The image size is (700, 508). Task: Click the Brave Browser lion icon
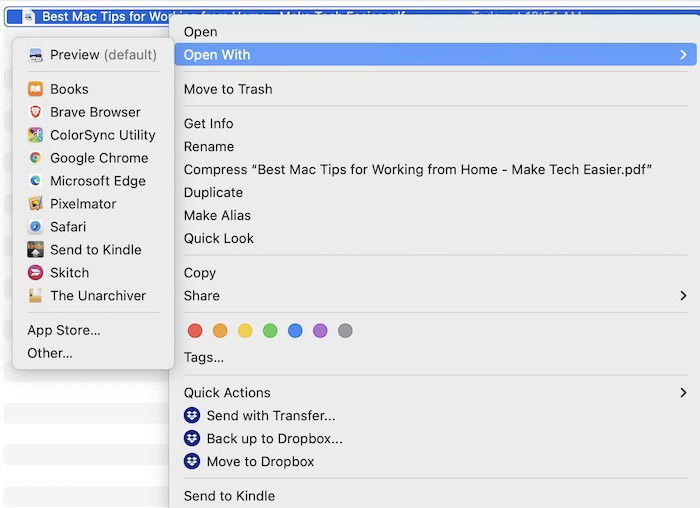tap(36, 112)
